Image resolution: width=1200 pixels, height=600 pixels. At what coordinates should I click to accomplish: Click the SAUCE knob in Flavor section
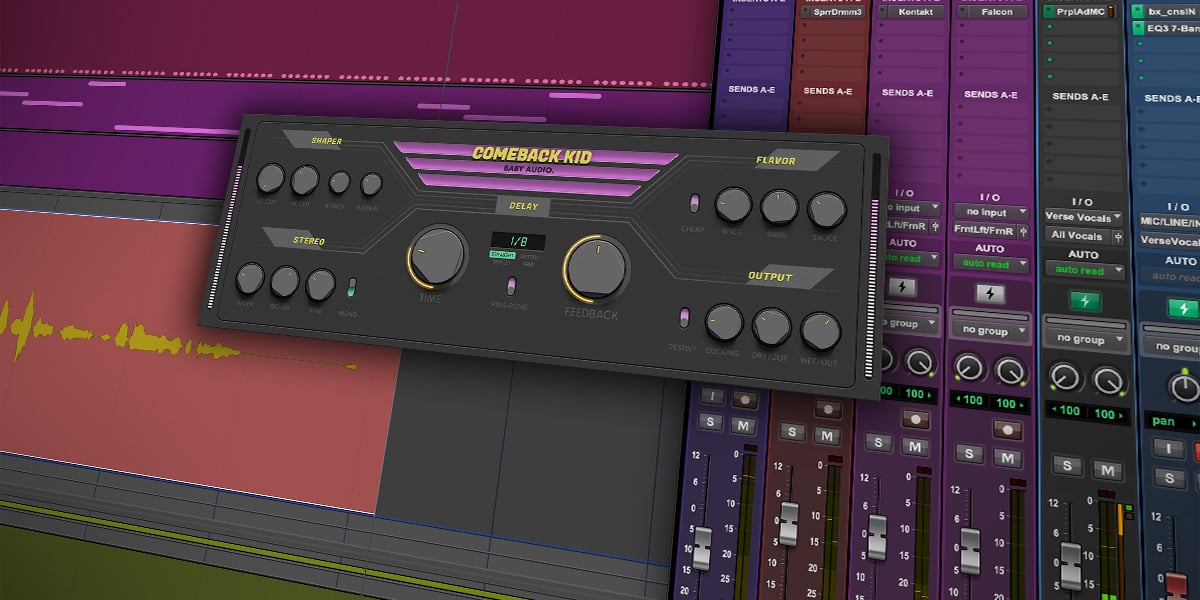(x=827, y=210)
